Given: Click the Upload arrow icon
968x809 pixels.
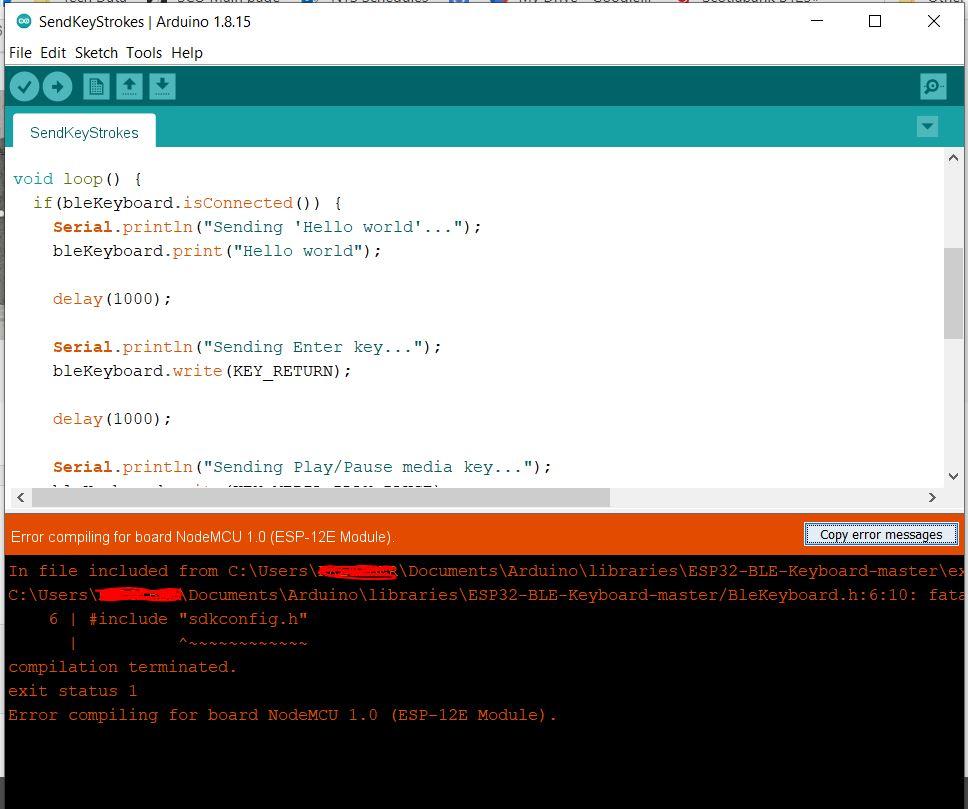Looking at the screenshot, I should 57,86.
